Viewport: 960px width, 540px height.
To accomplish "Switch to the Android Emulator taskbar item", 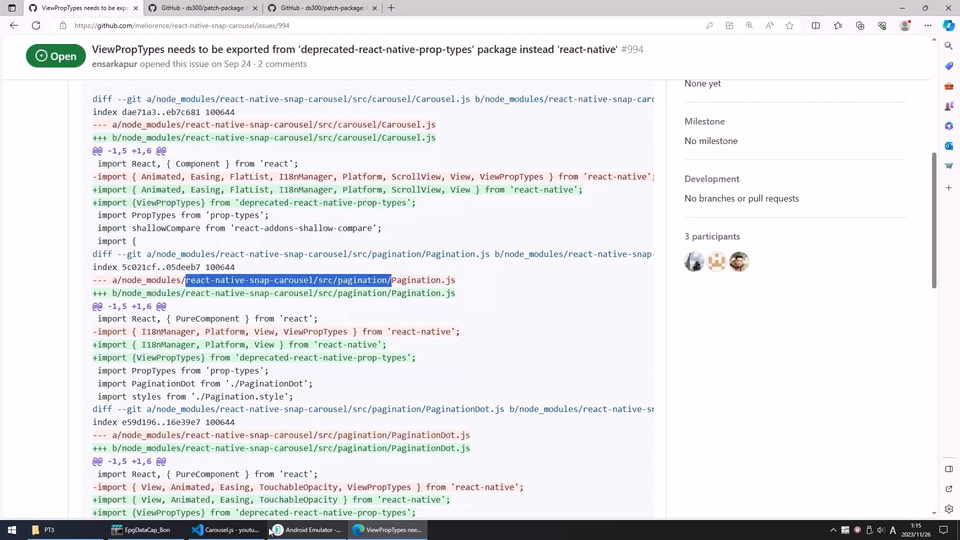I will tap(307, 530).
